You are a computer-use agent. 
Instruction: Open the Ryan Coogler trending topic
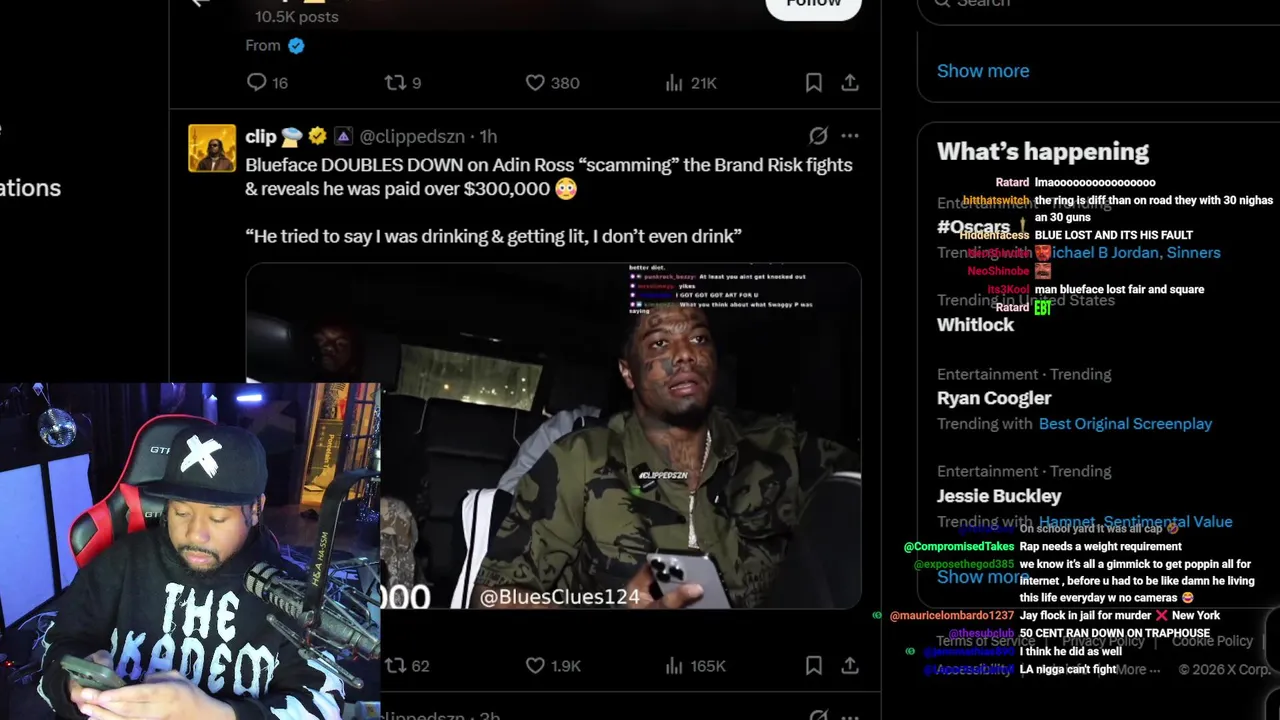coord(994,398)
